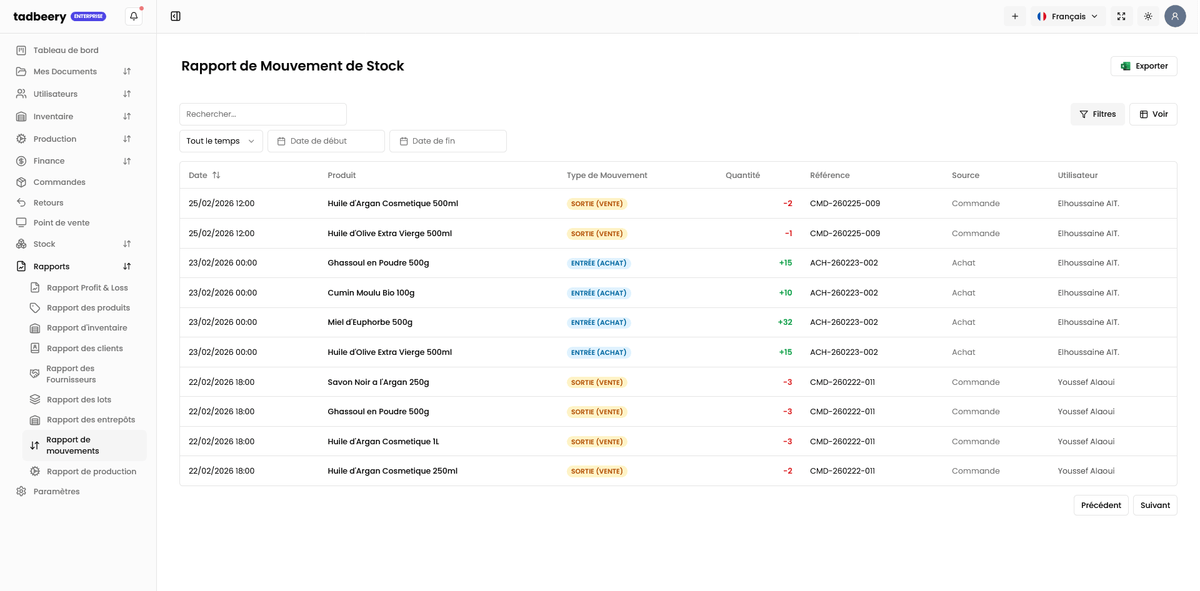
Task: Toggle the light/dark theme
Action: [1148, 16]
